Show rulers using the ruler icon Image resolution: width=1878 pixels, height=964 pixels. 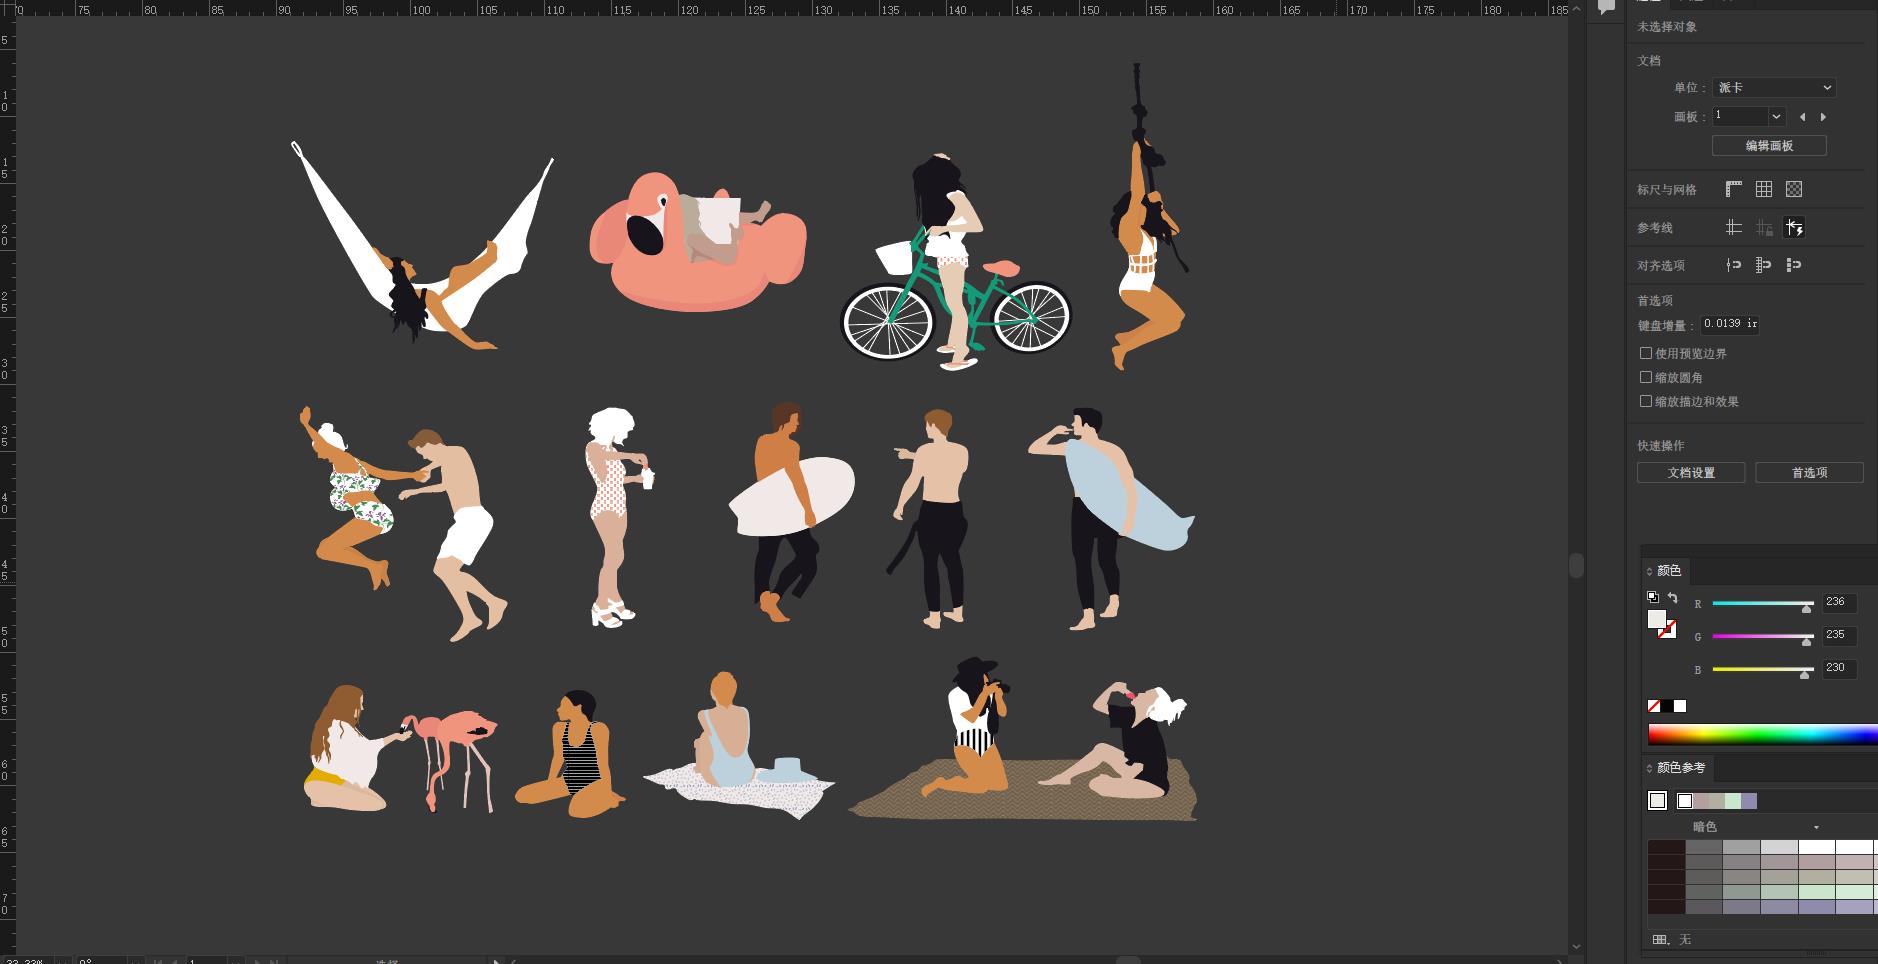(1734, 189)
